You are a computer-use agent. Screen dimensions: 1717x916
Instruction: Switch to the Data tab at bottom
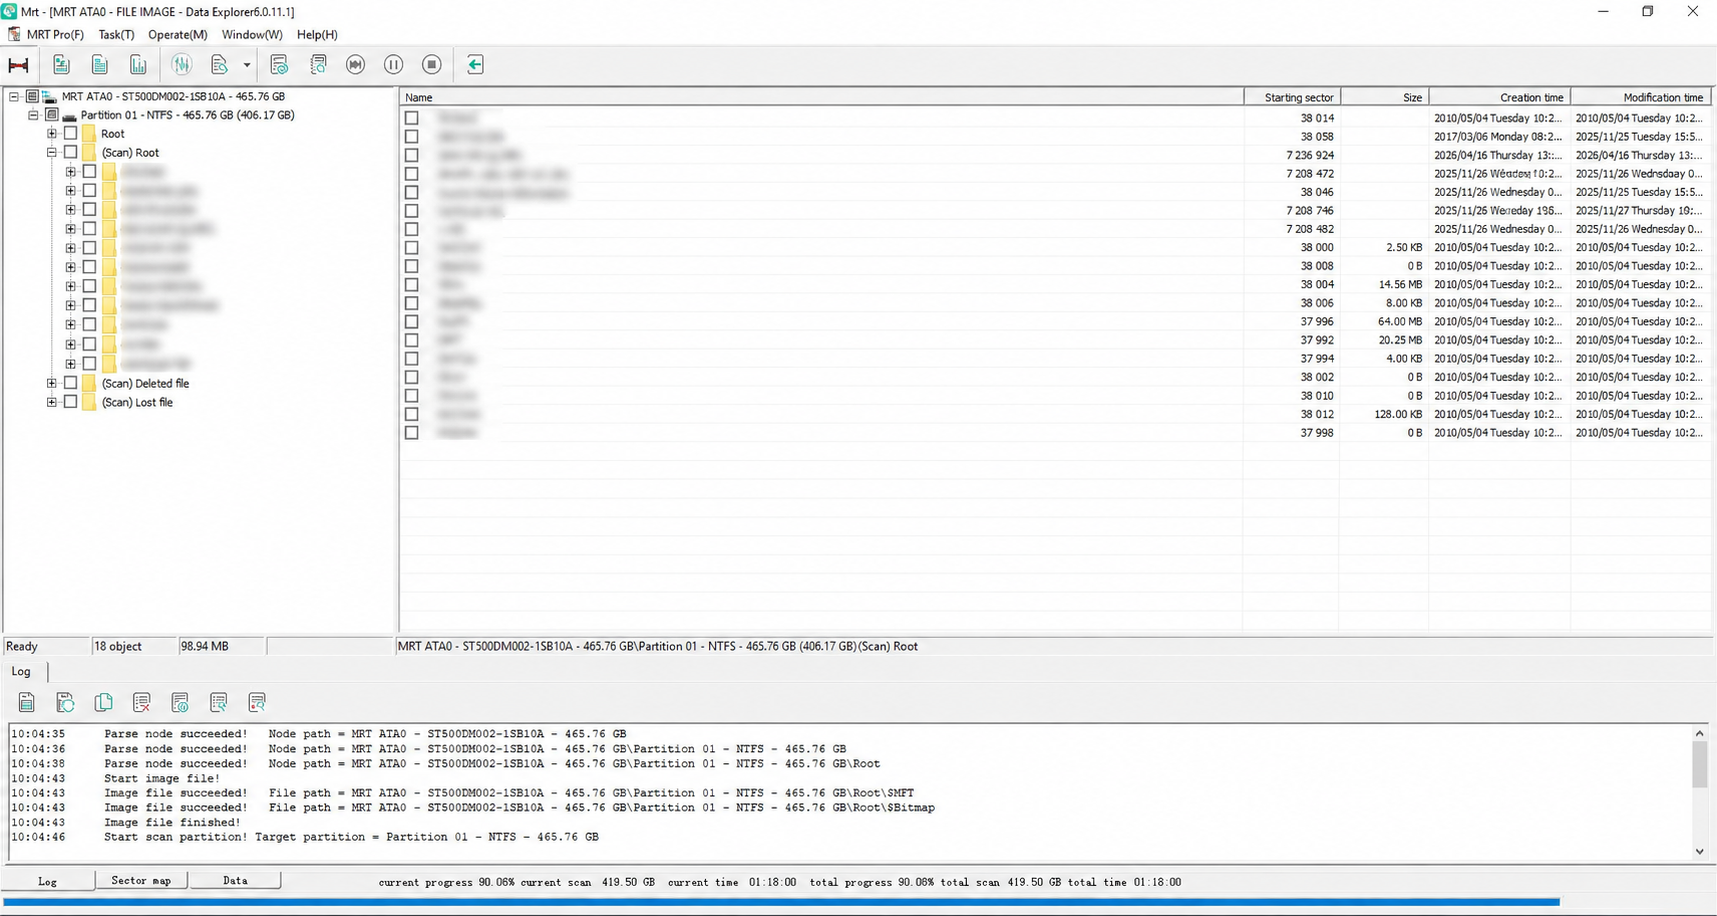tap(235, 881)
